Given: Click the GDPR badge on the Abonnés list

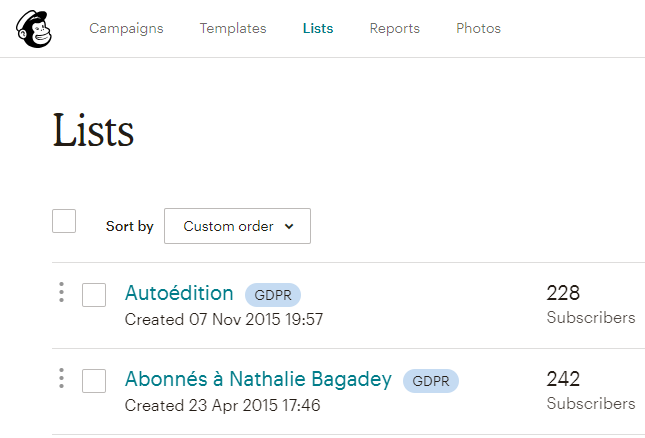Looking at the screenshot, I should coord(431,381).
